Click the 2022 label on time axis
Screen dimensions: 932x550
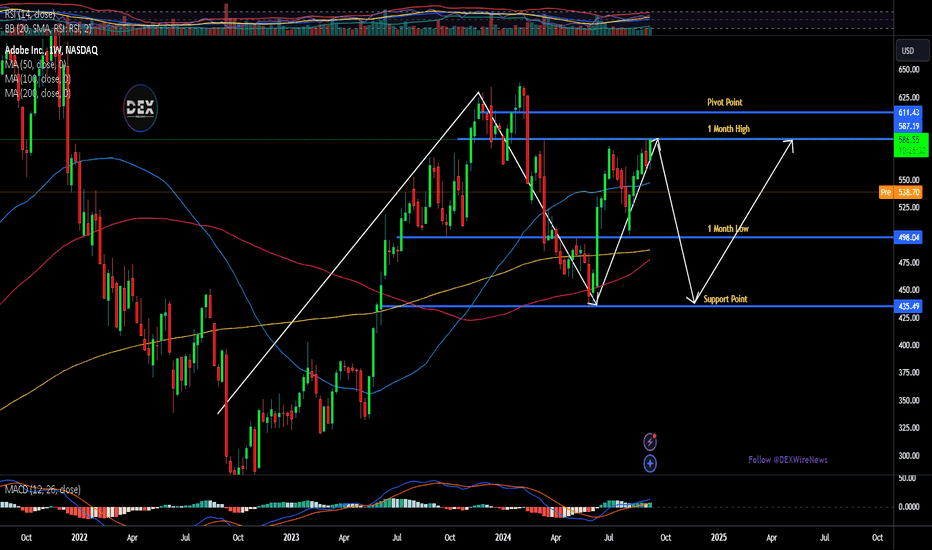coord(79,538)
